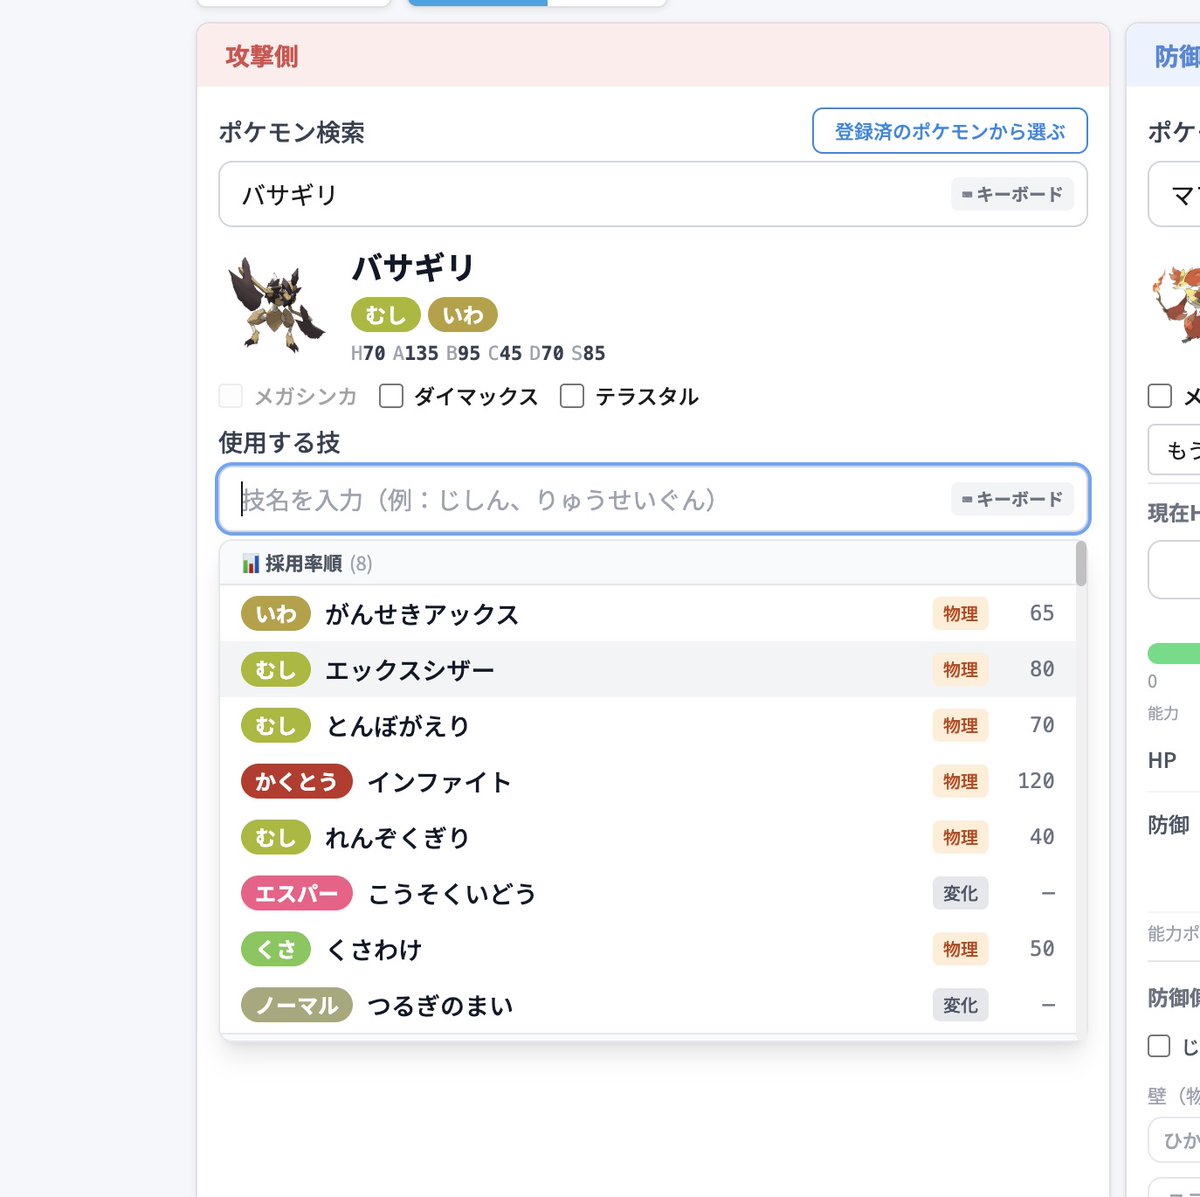
Task: Click the defender Pokémon search field
Action: click(x=1174, y=194)
